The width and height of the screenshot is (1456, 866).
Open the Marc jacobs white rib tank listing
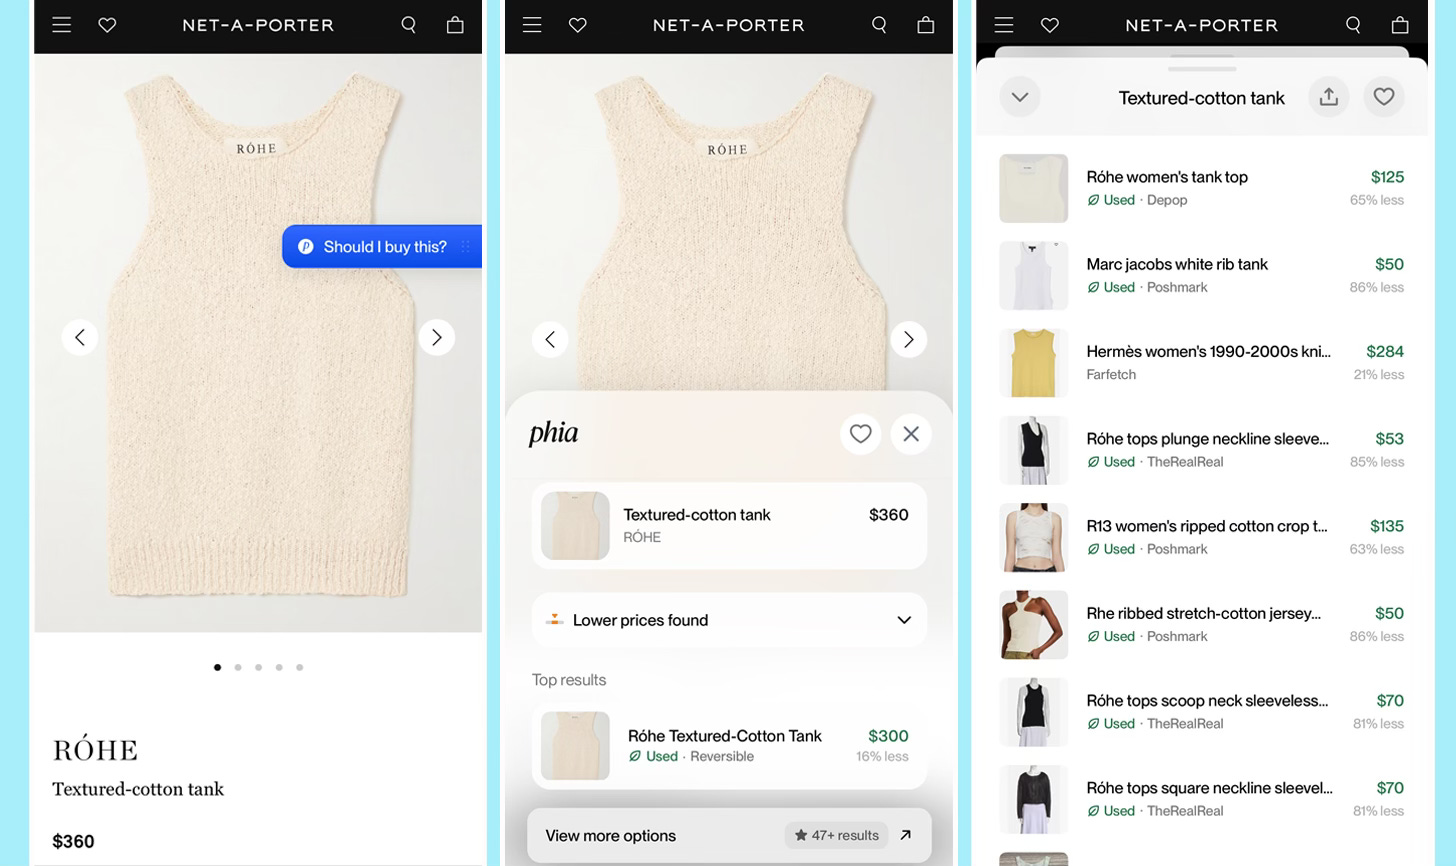[1202, 275]
